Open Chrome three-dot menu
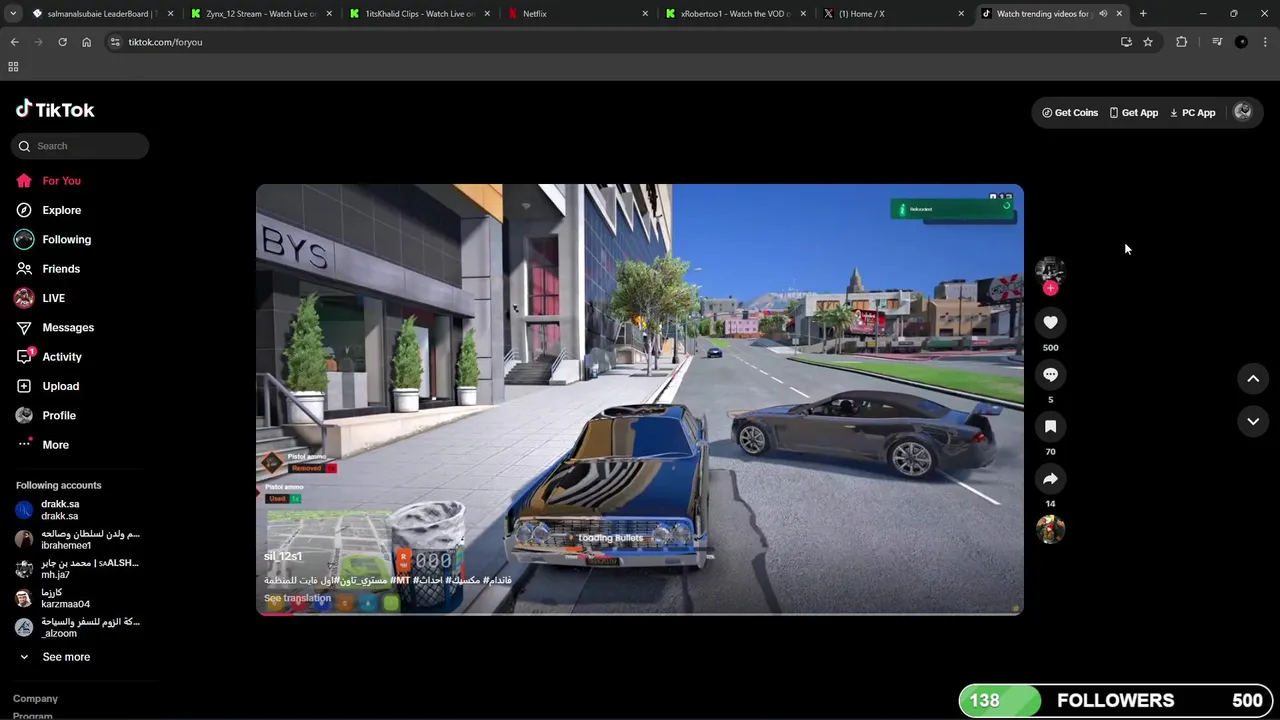Viewport: 1280px width, 720px height. pos(1265,42)
